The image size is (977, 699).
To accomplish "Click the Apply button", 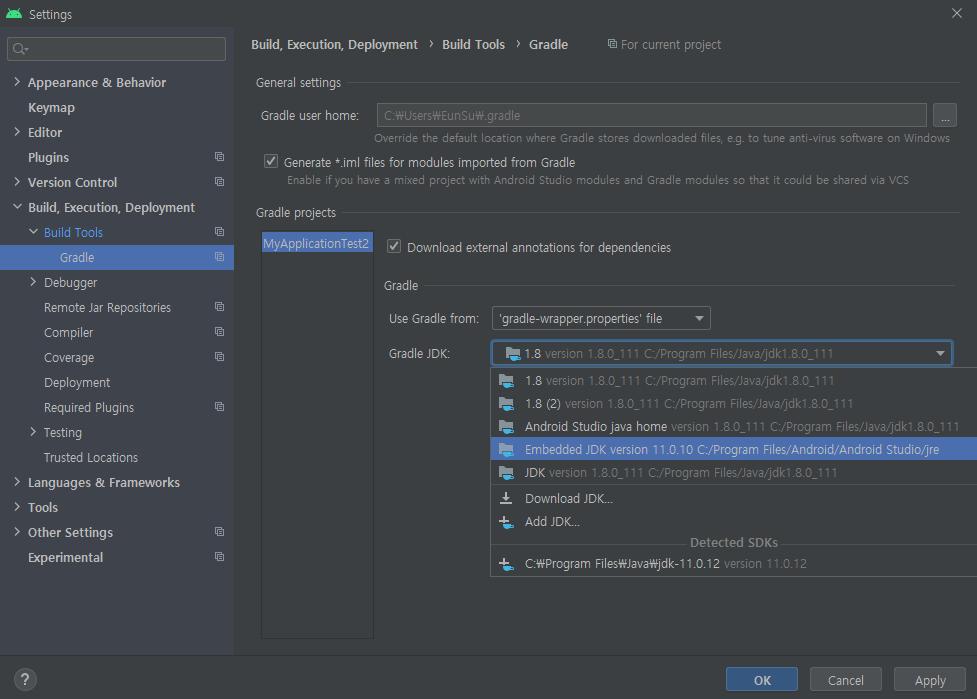I will [x=930, y=680].
